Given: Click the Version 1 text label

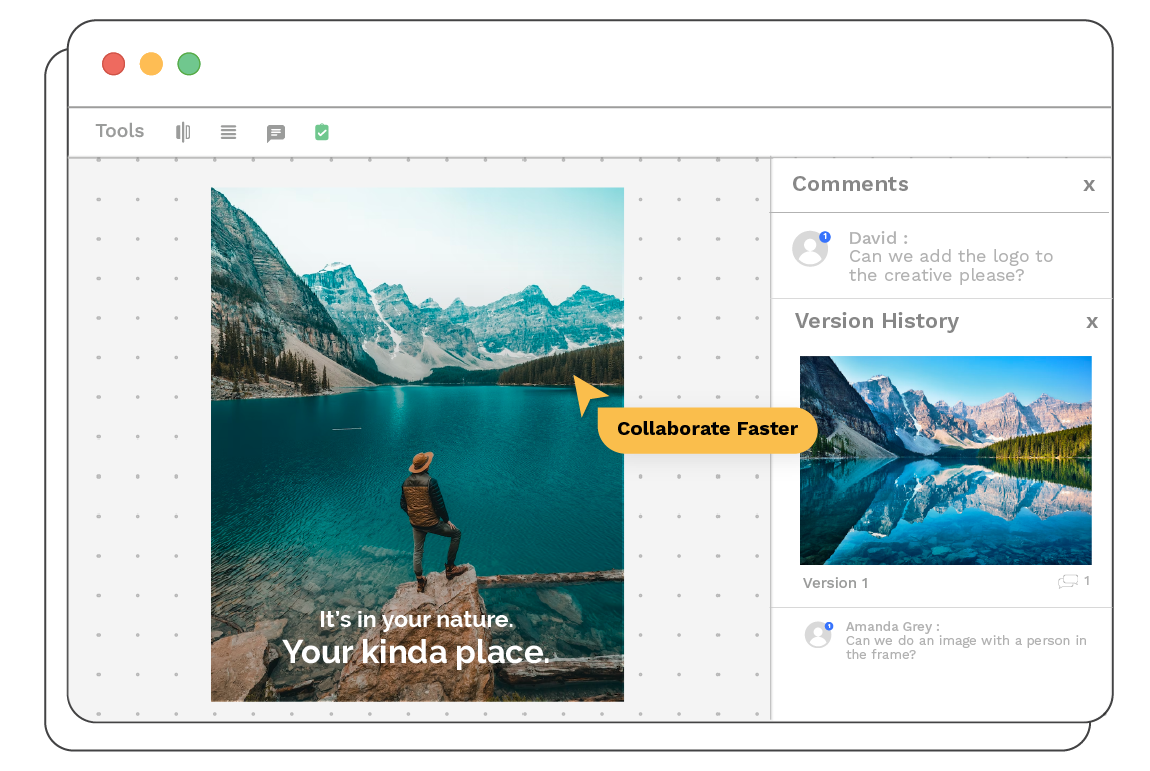Looking at the screenshot, I should (835, 583).
